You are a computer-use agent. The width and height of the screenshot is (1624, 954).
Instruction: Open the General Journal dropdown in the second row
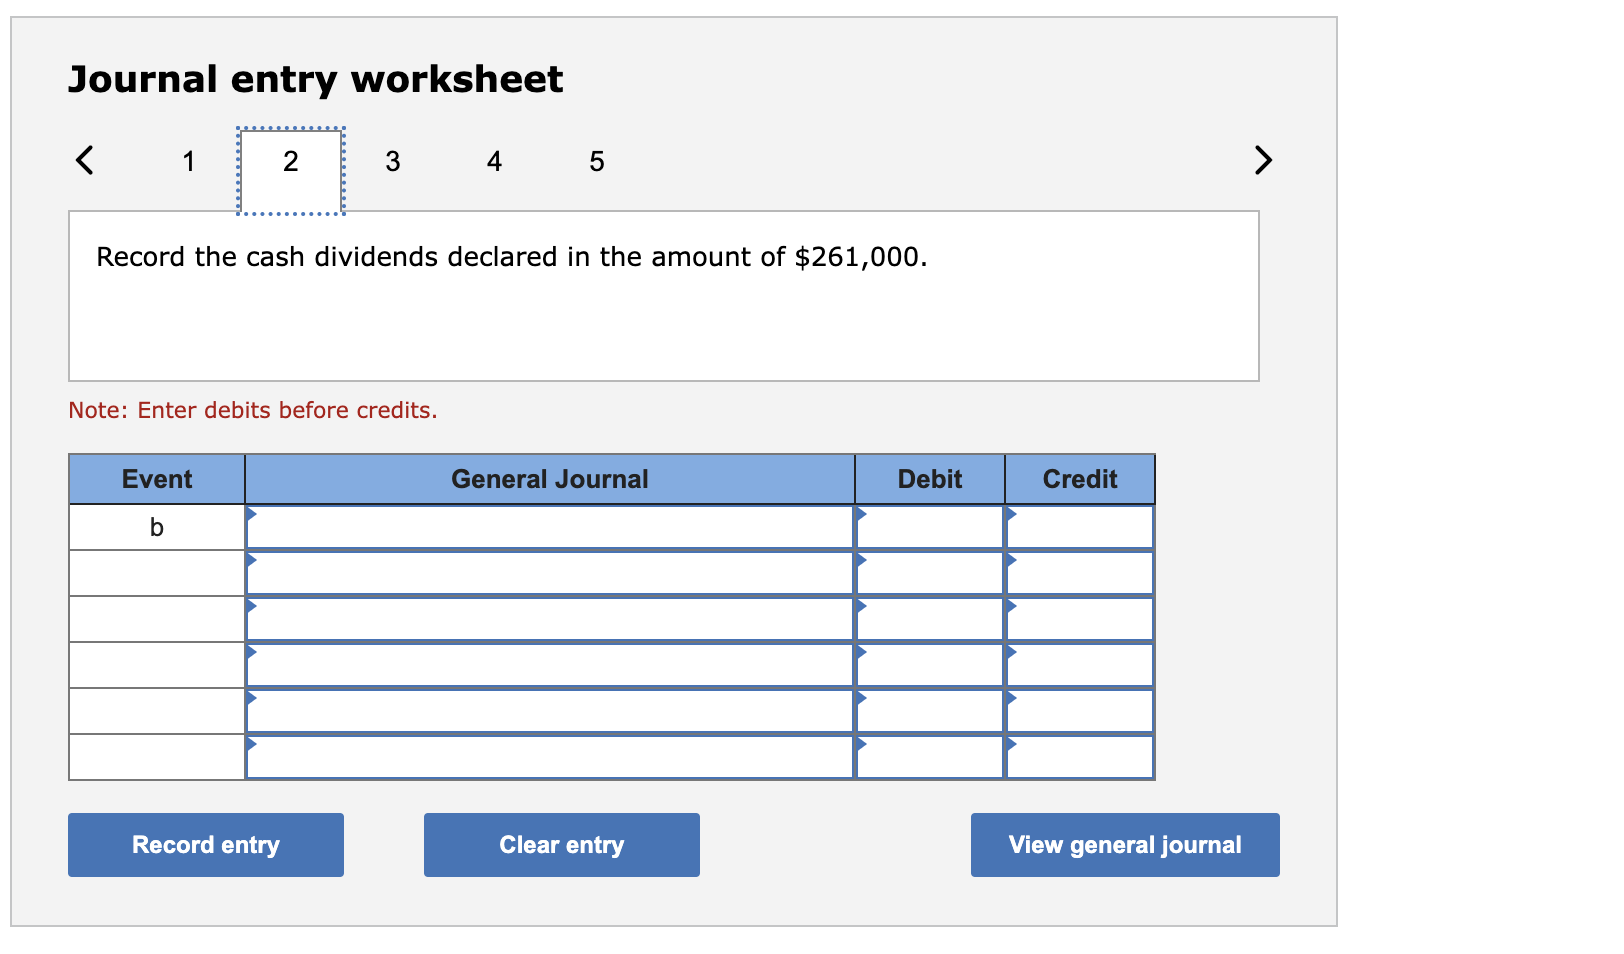click(550, 573)
